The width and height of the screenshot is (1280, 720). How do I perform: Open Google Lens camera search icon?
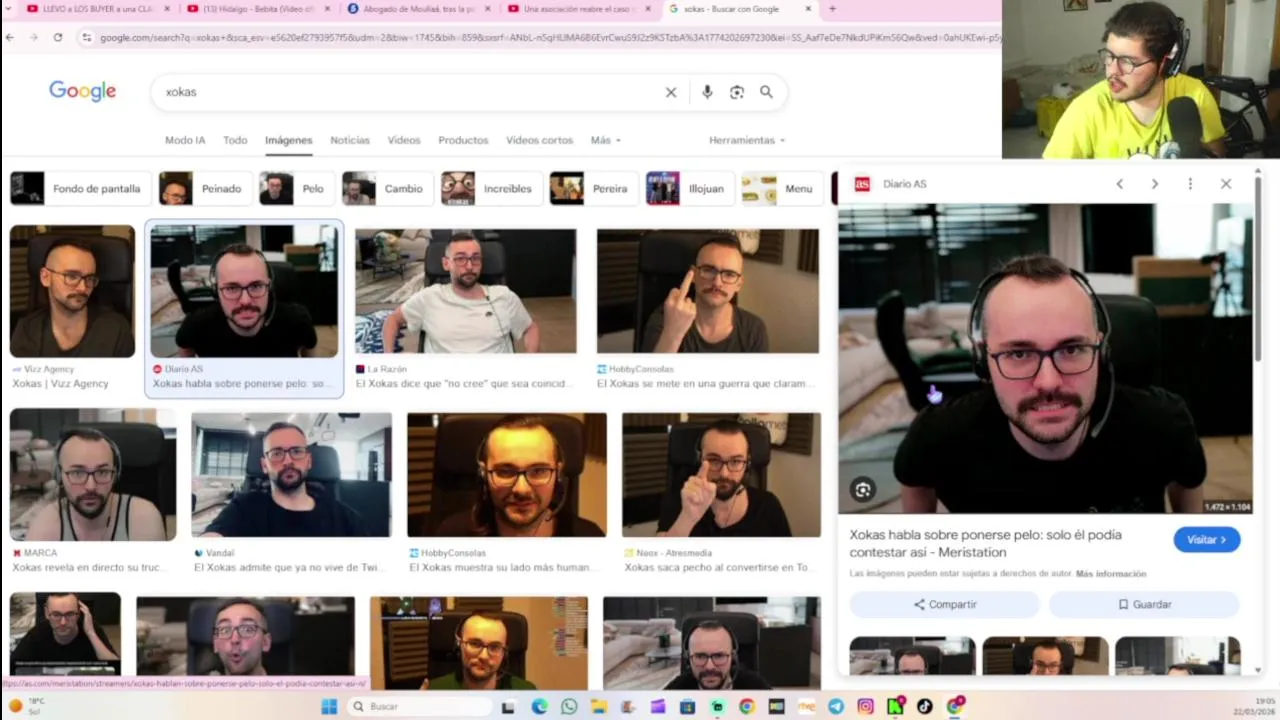point(737,92)
